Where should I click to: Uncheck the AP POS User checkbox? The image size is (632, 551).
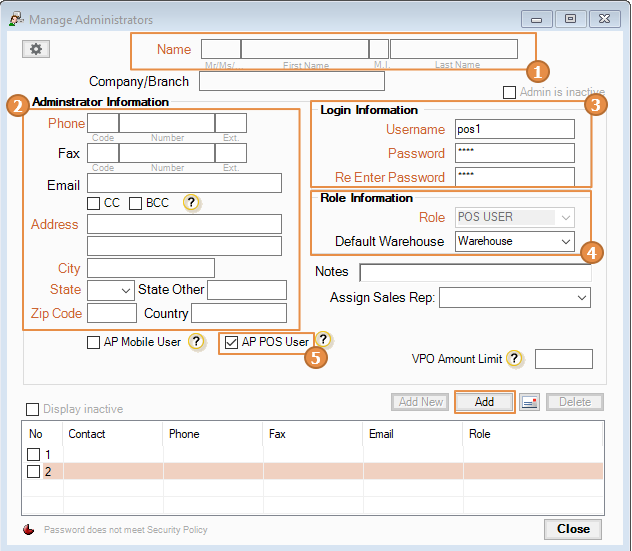(x=232, y=342)
